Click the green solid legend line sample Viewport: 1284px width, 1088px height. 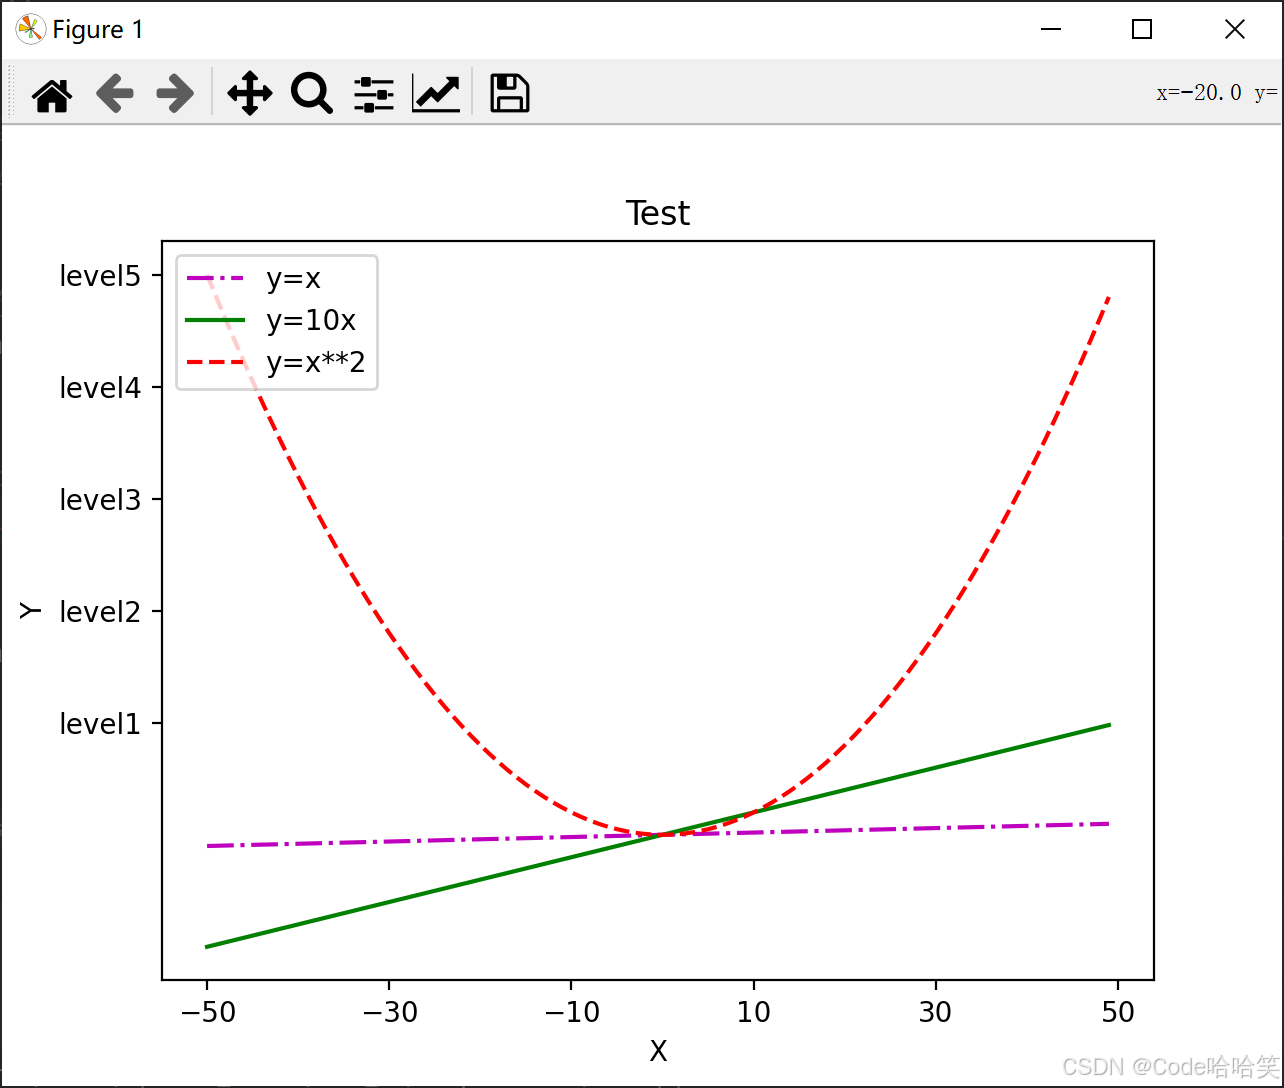(216, 321)
